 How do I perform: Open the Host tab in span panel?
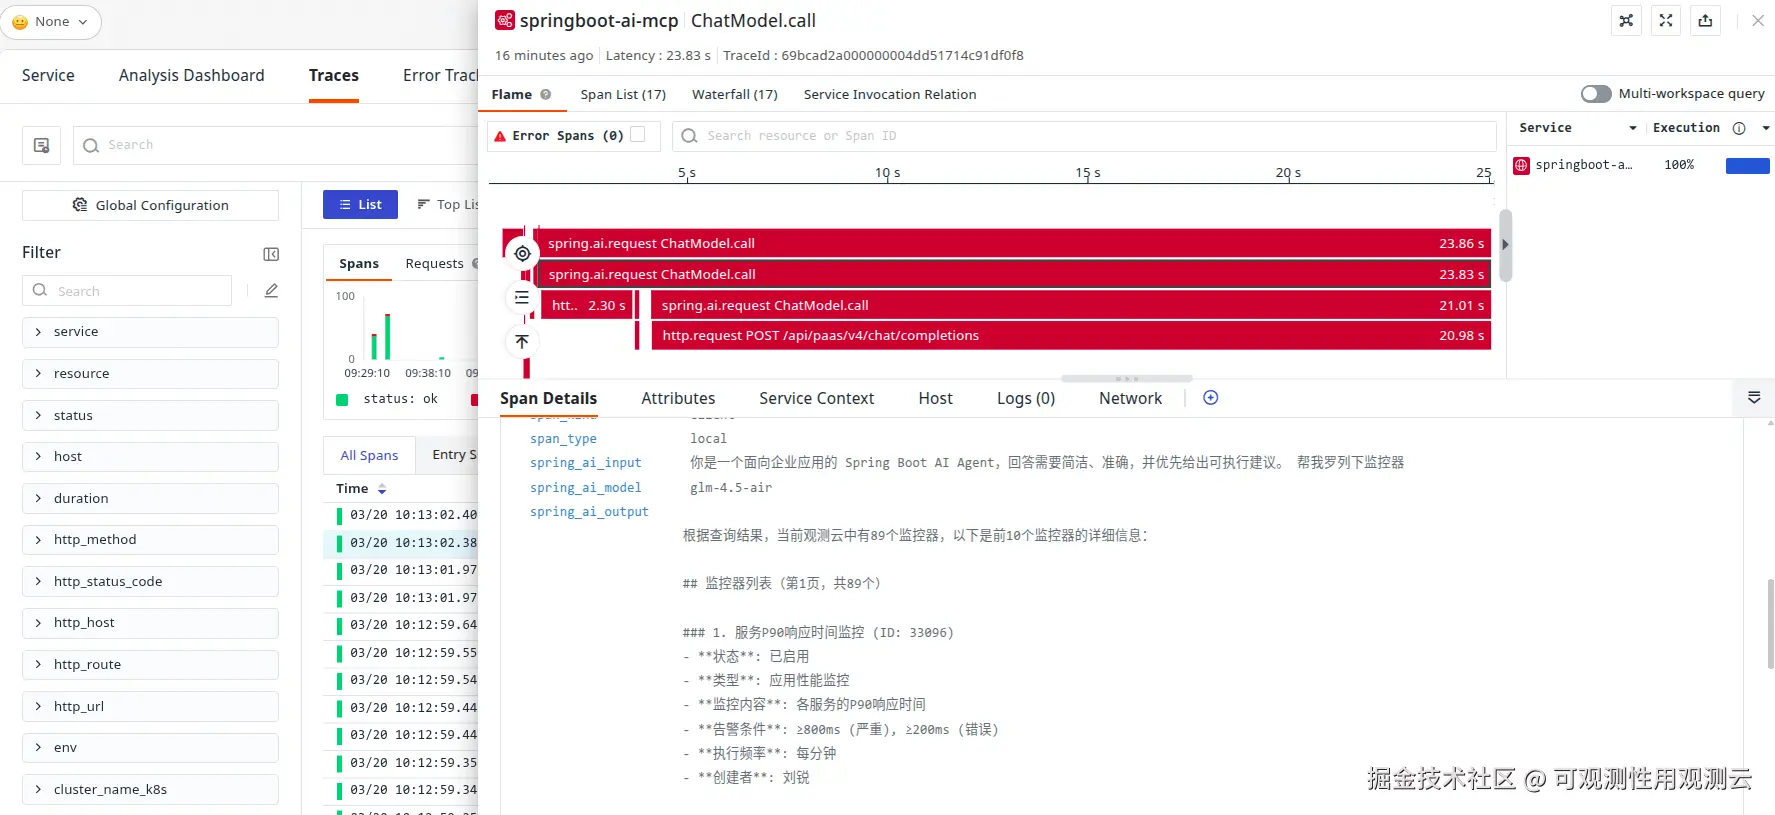pos(935,398)
